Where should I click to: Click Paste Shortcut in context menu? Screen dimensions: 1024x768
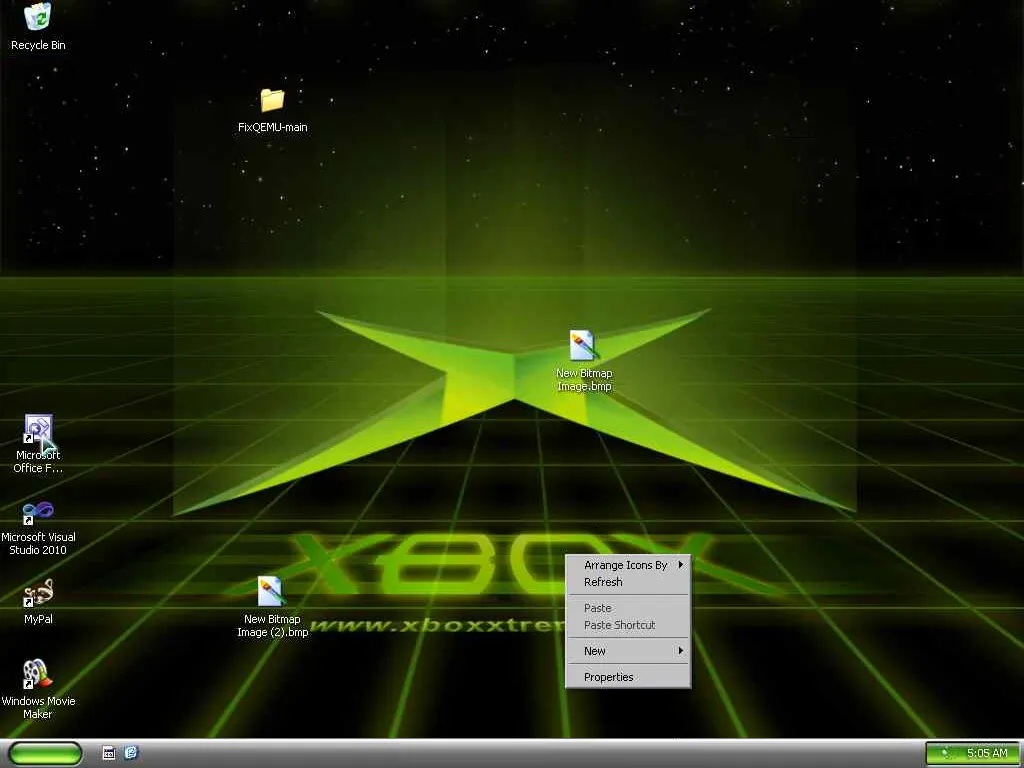click(x=628, y=625)
